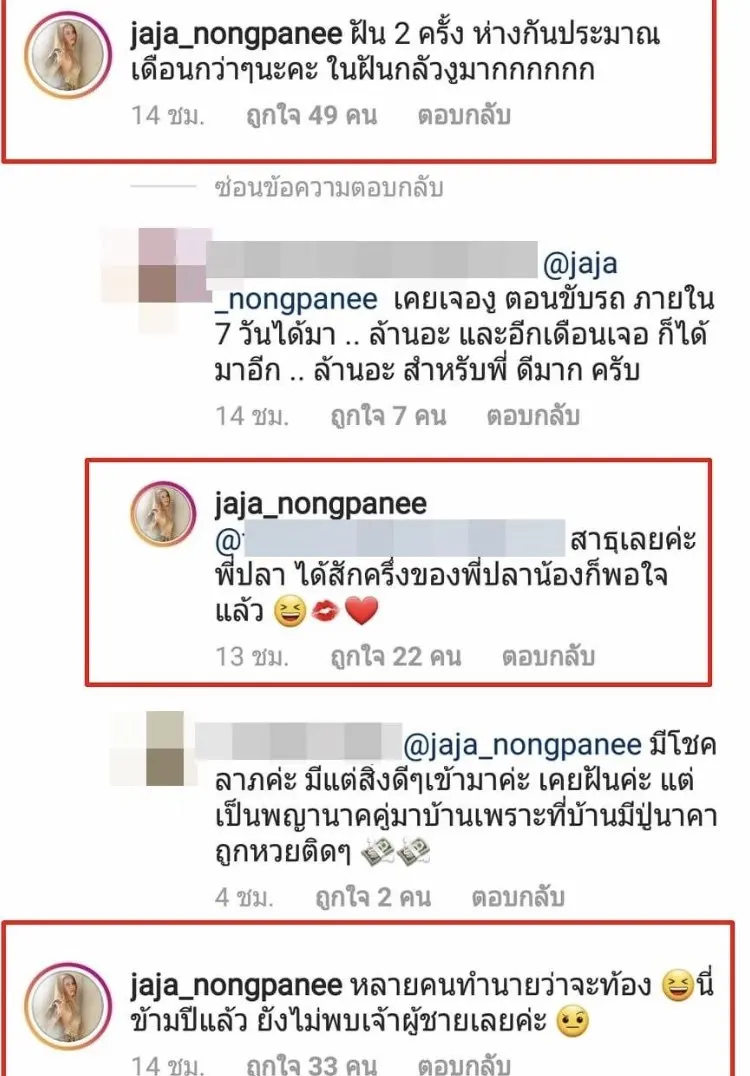
Task: View likes list ถูกใจ 22 คน
Action: point(396,657)
